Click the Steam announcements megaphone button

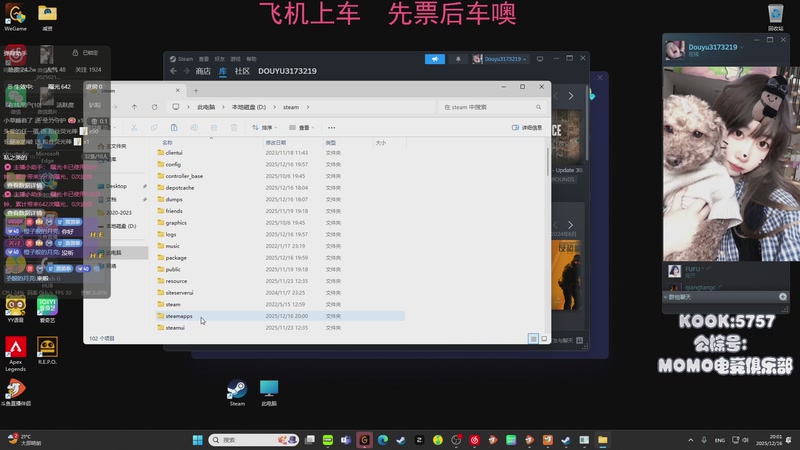point(435,59)
